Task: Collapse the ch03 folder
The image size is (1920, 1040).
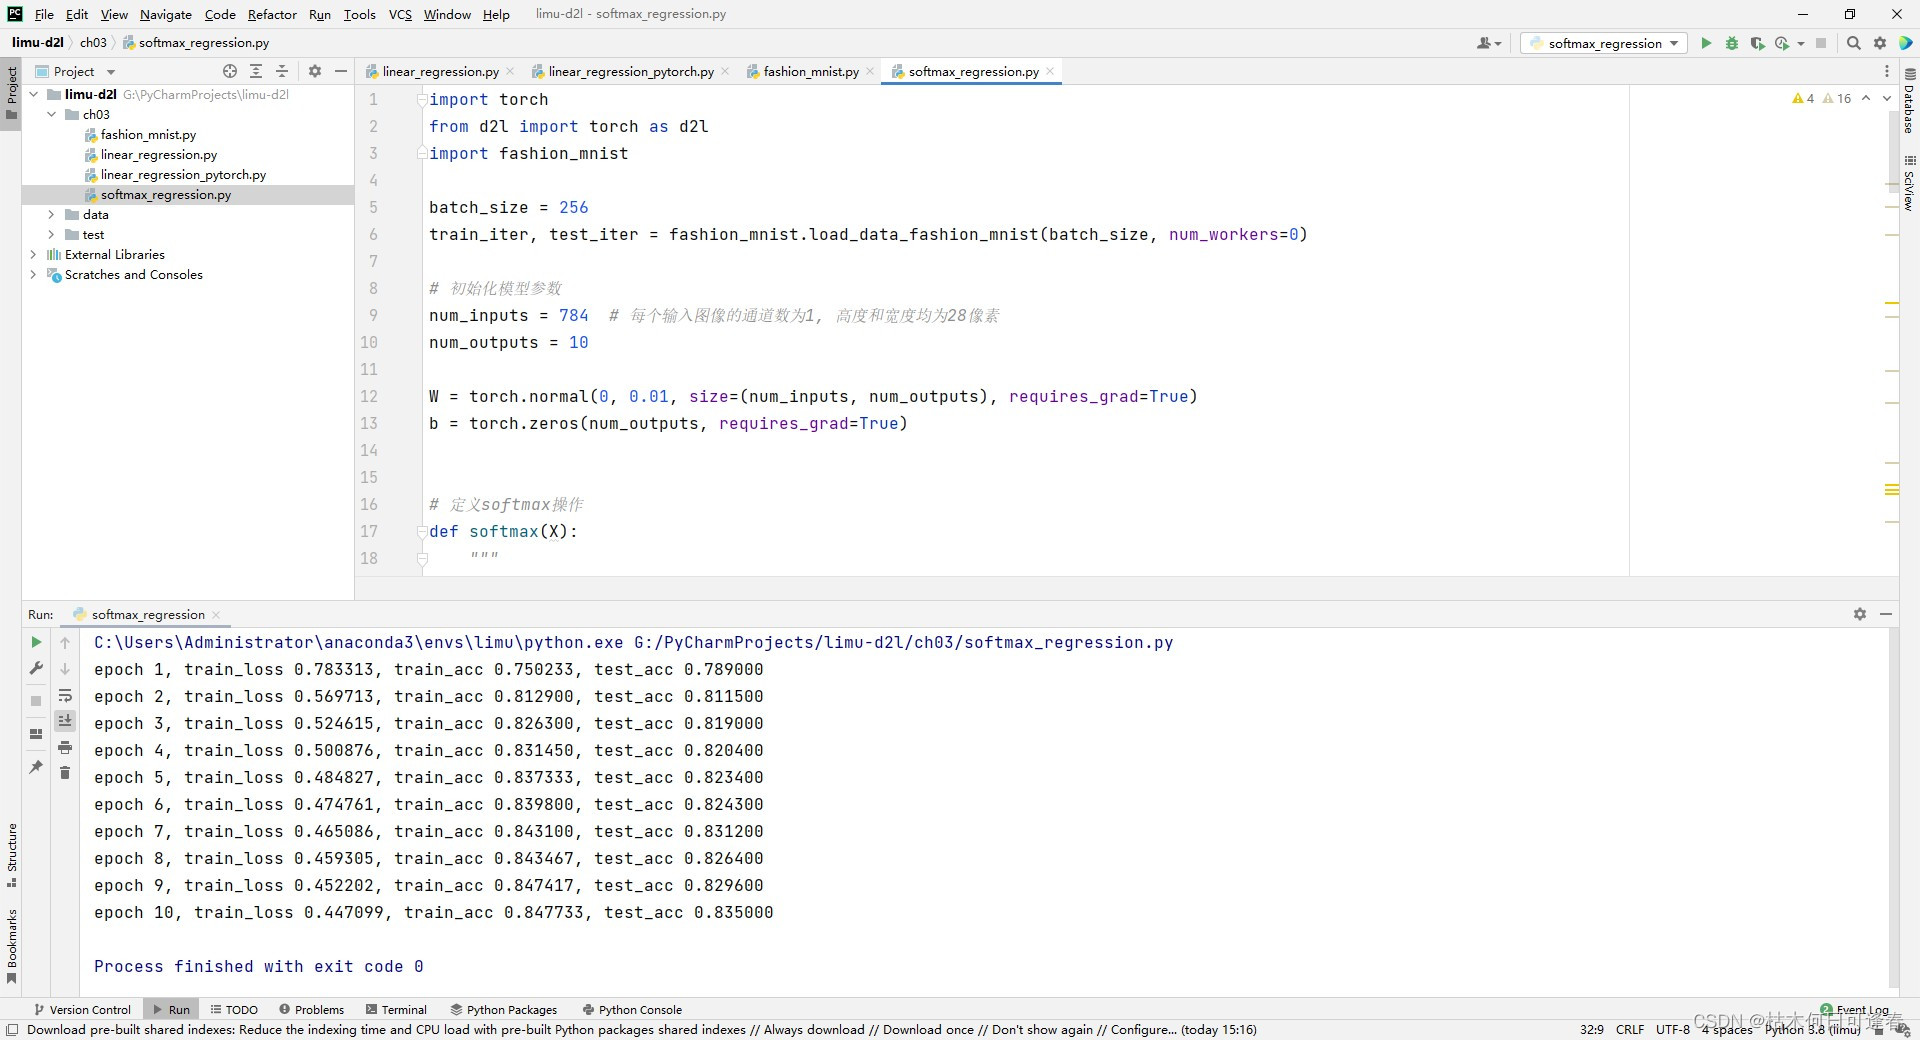Action: click(x=52, y=115)
